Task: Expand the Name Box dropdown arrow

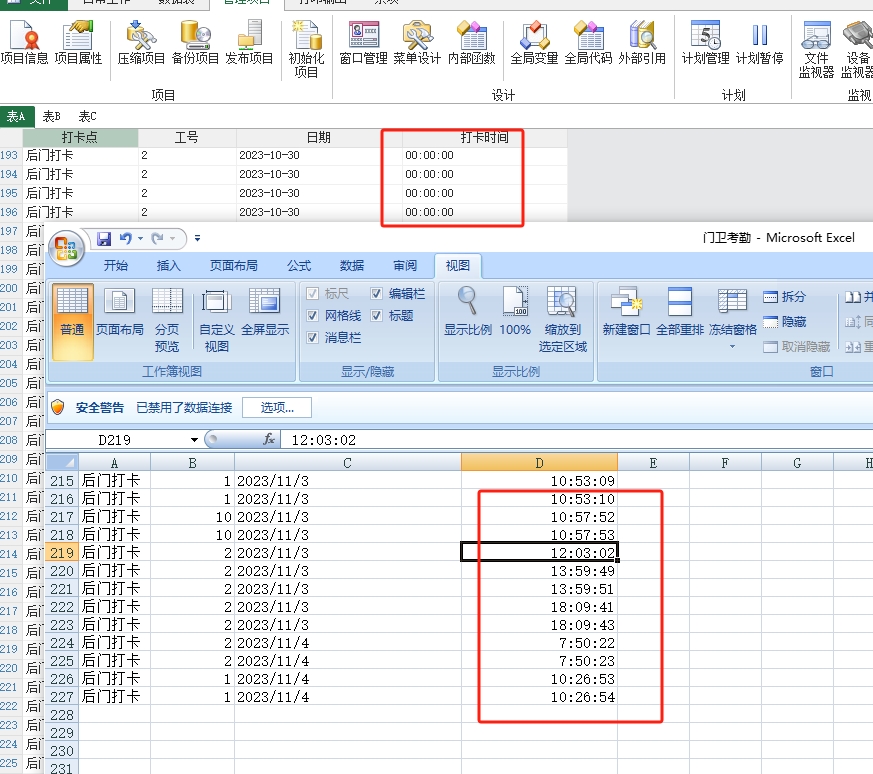Action: click(194, 440)
